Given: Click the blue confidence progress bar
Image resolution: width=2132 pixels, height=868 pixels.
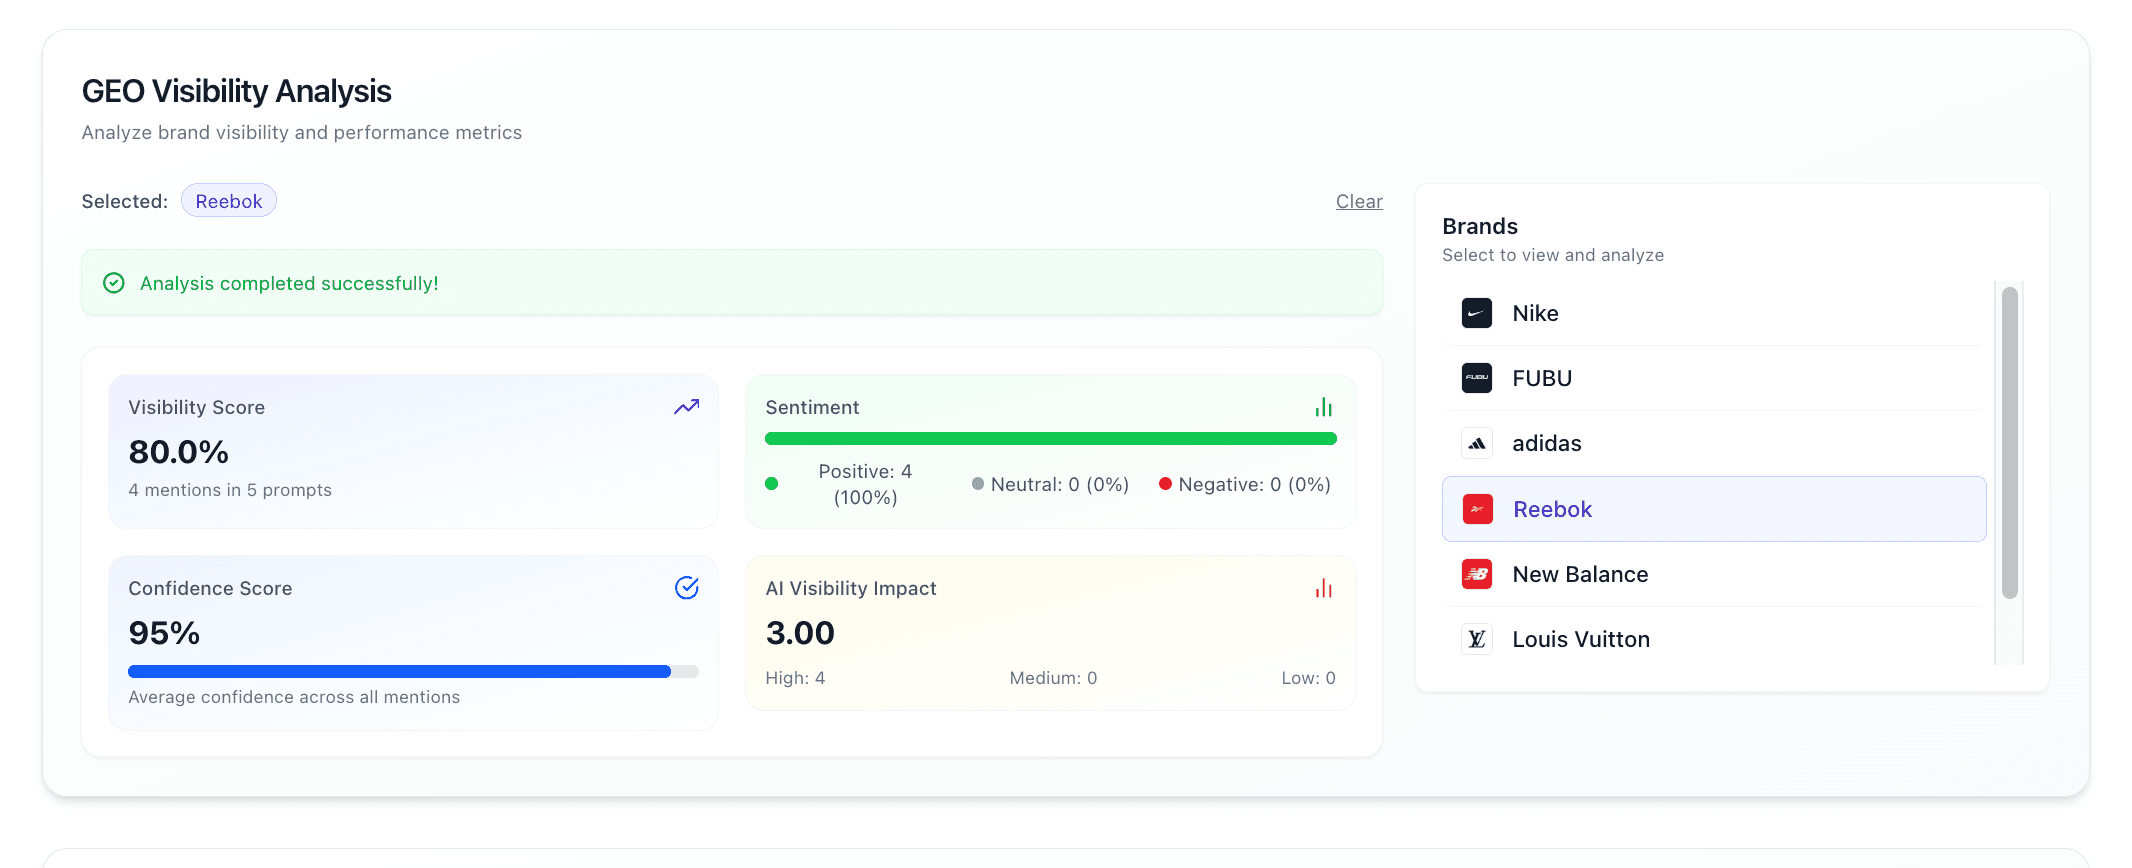Looking at the screenshot, I should [x=399, y=672].
